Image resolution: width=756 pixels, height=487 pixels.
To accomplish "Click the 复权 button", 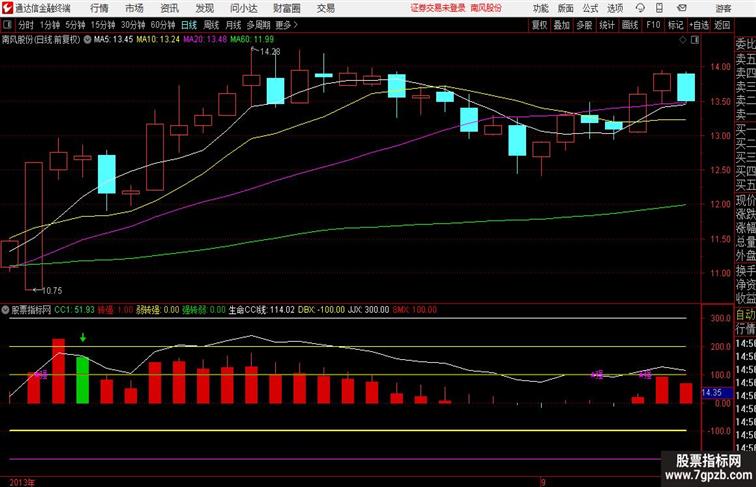I will (539, 25).
